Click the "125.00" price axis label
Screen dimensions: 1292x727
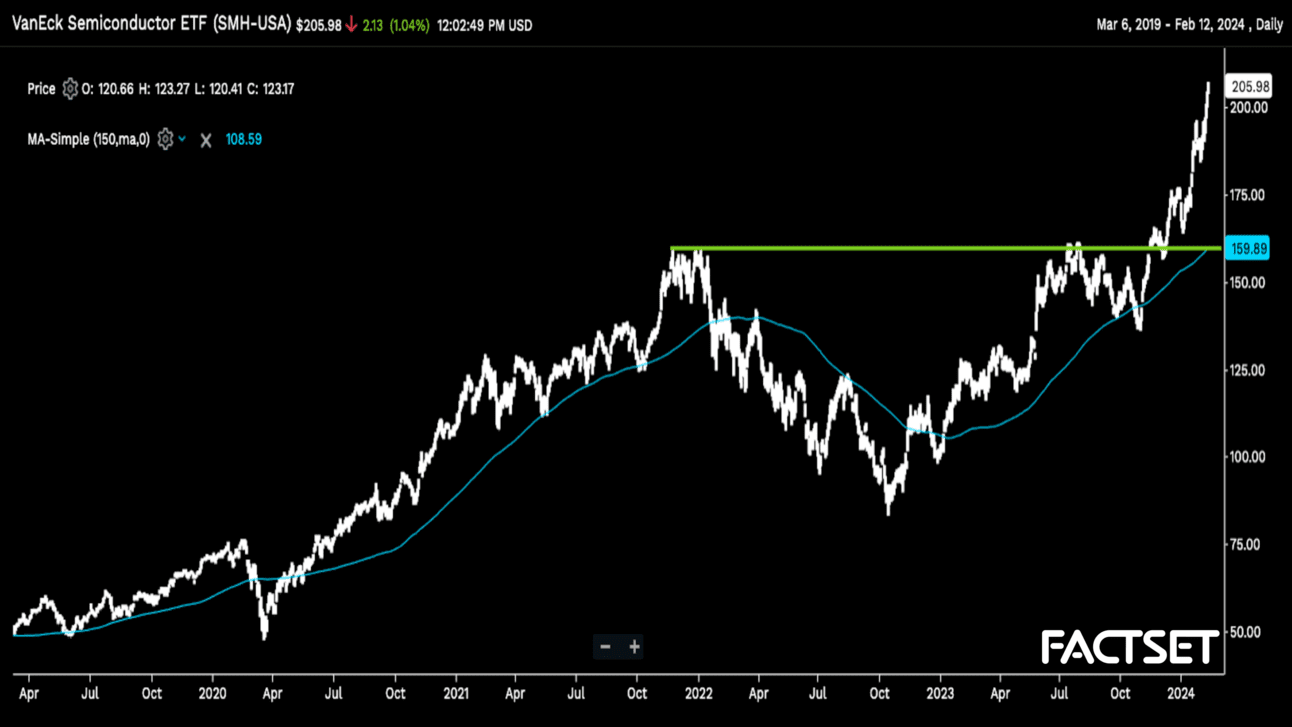pyautogui.click(x=1249, y=370)
